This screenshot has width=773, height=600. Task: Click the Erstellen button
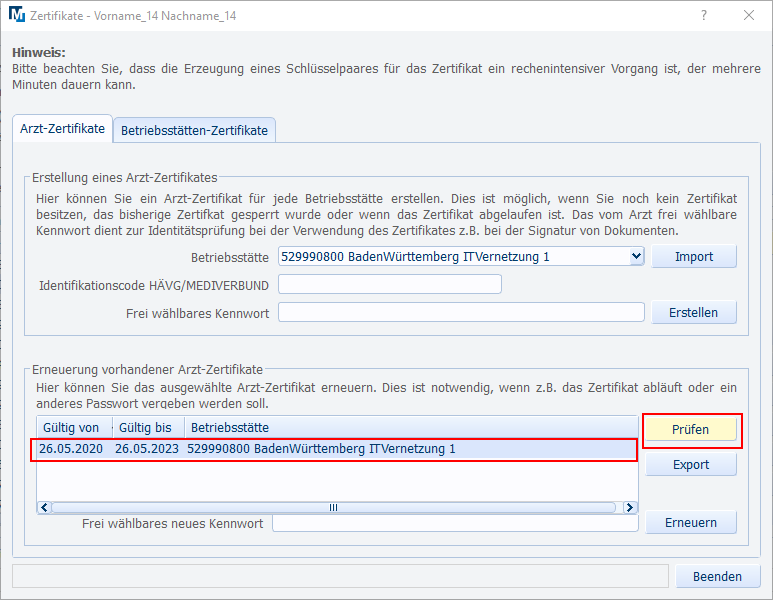(693, 313)
